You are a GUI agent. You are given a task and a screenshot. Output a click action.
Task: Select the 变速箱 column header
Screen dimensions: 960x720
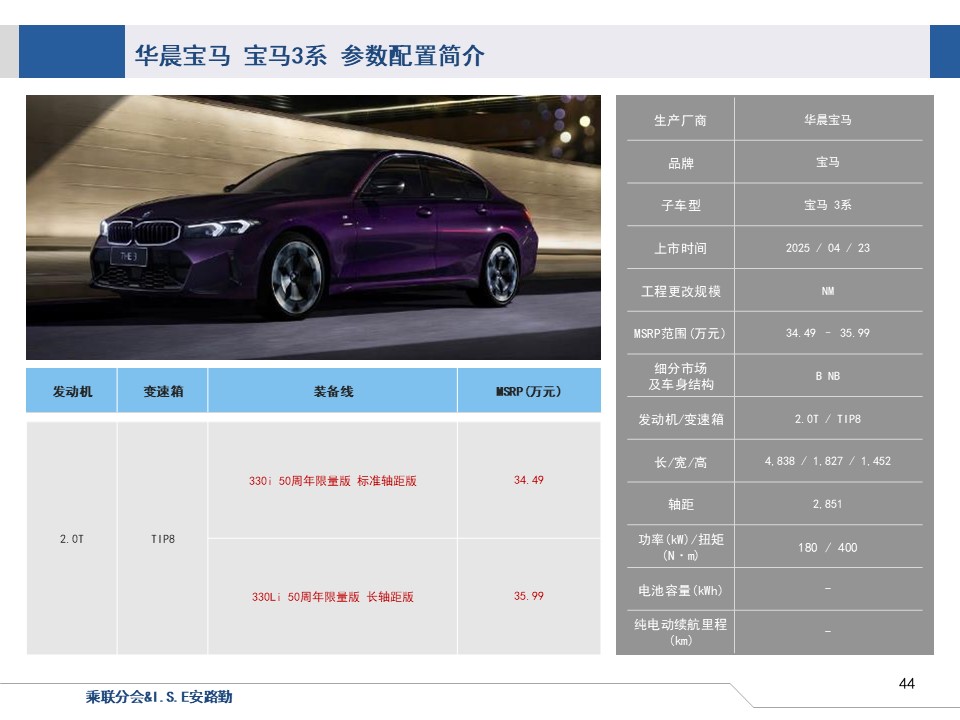coord(163,391)
